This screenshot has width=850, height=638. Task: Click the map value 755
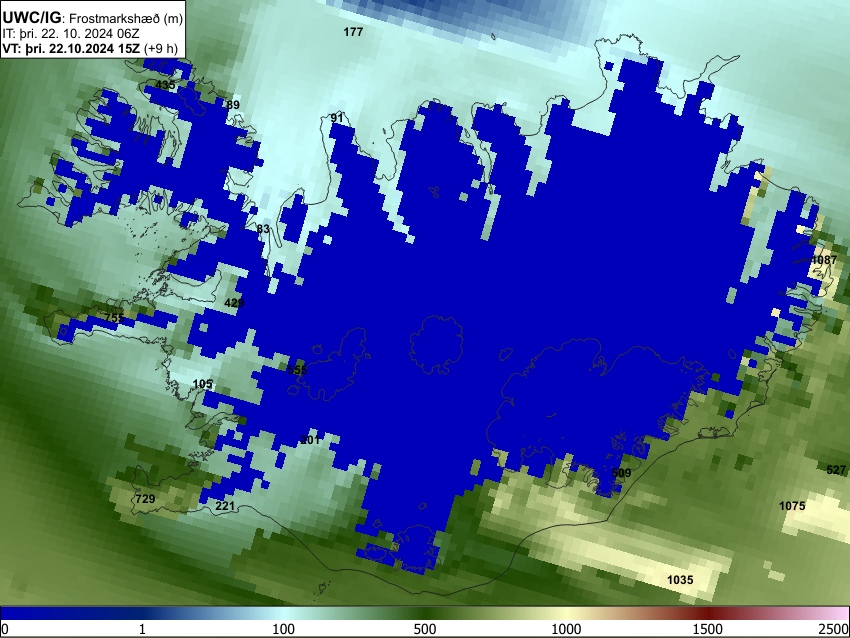click(x=114, y=318)
